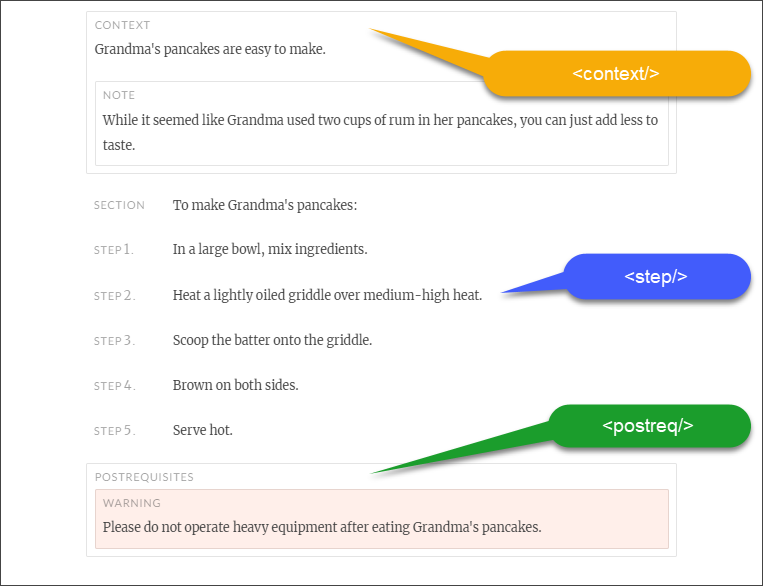The height and width of the screenshot is (586, 763).
Task: Select the POSTREQUISITES section label
Action: click(x=144, y=477)
